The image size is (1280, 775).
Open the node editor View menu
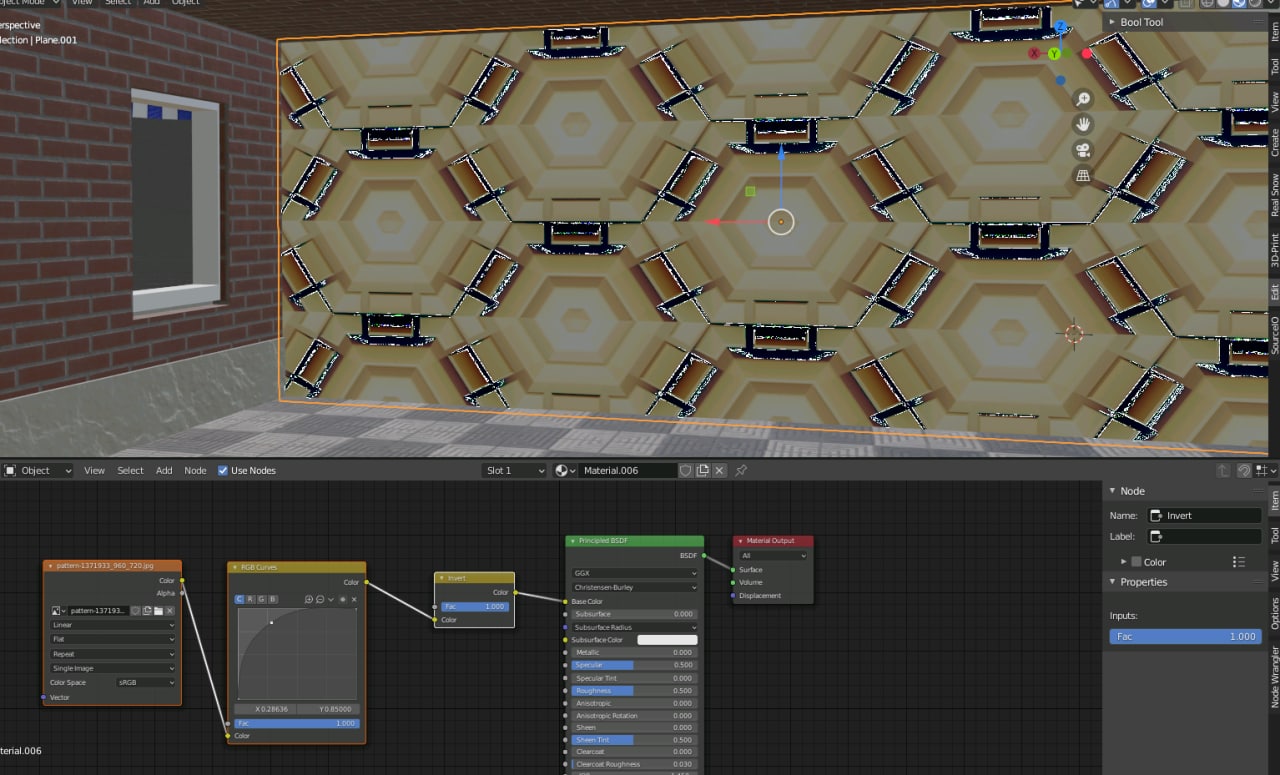[94, 470]
